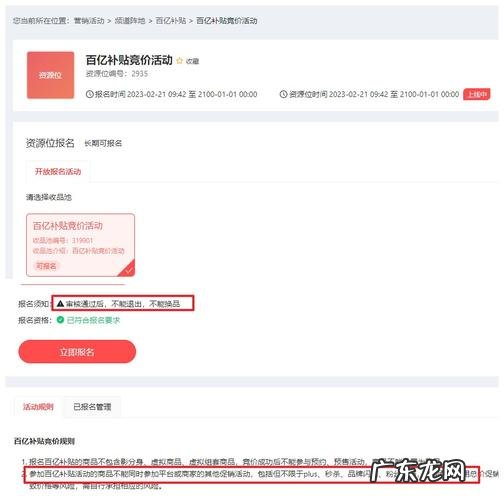The width and height of the screenshot is (504, 500).
Task: Click the 可报名 tag on the pool card
Action: [46, 266]
